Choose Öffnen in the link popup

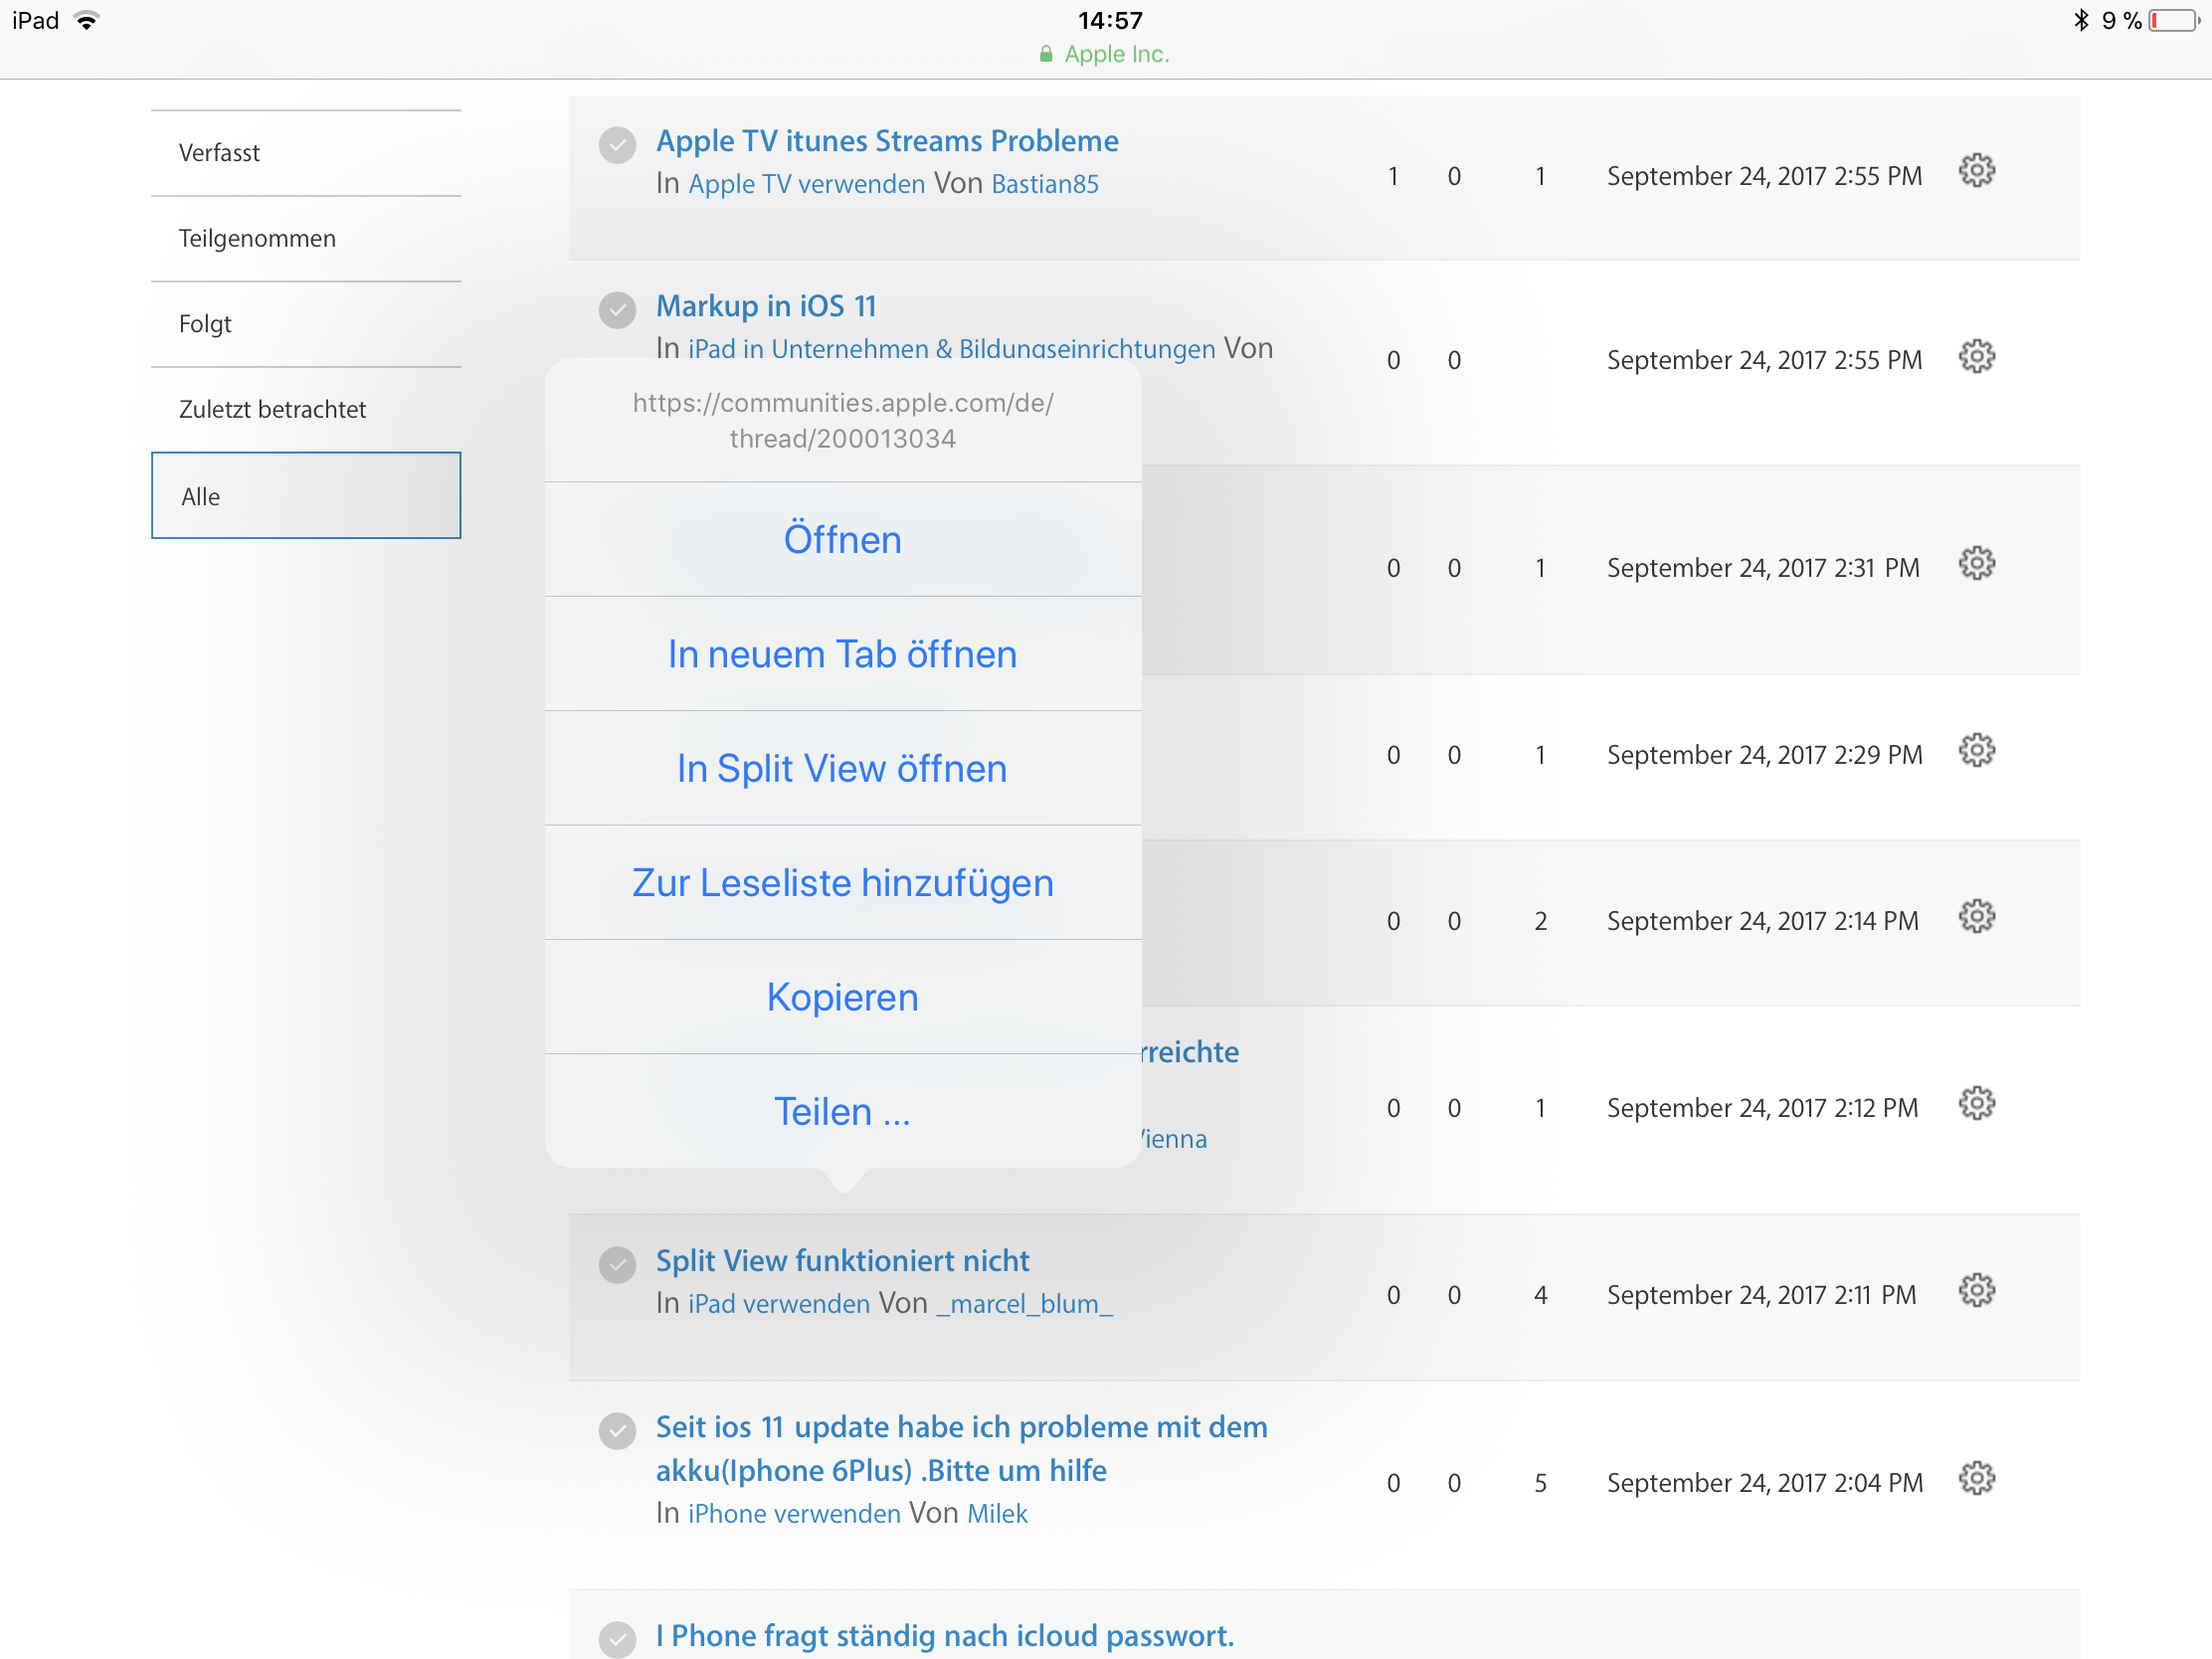[842, 540]
